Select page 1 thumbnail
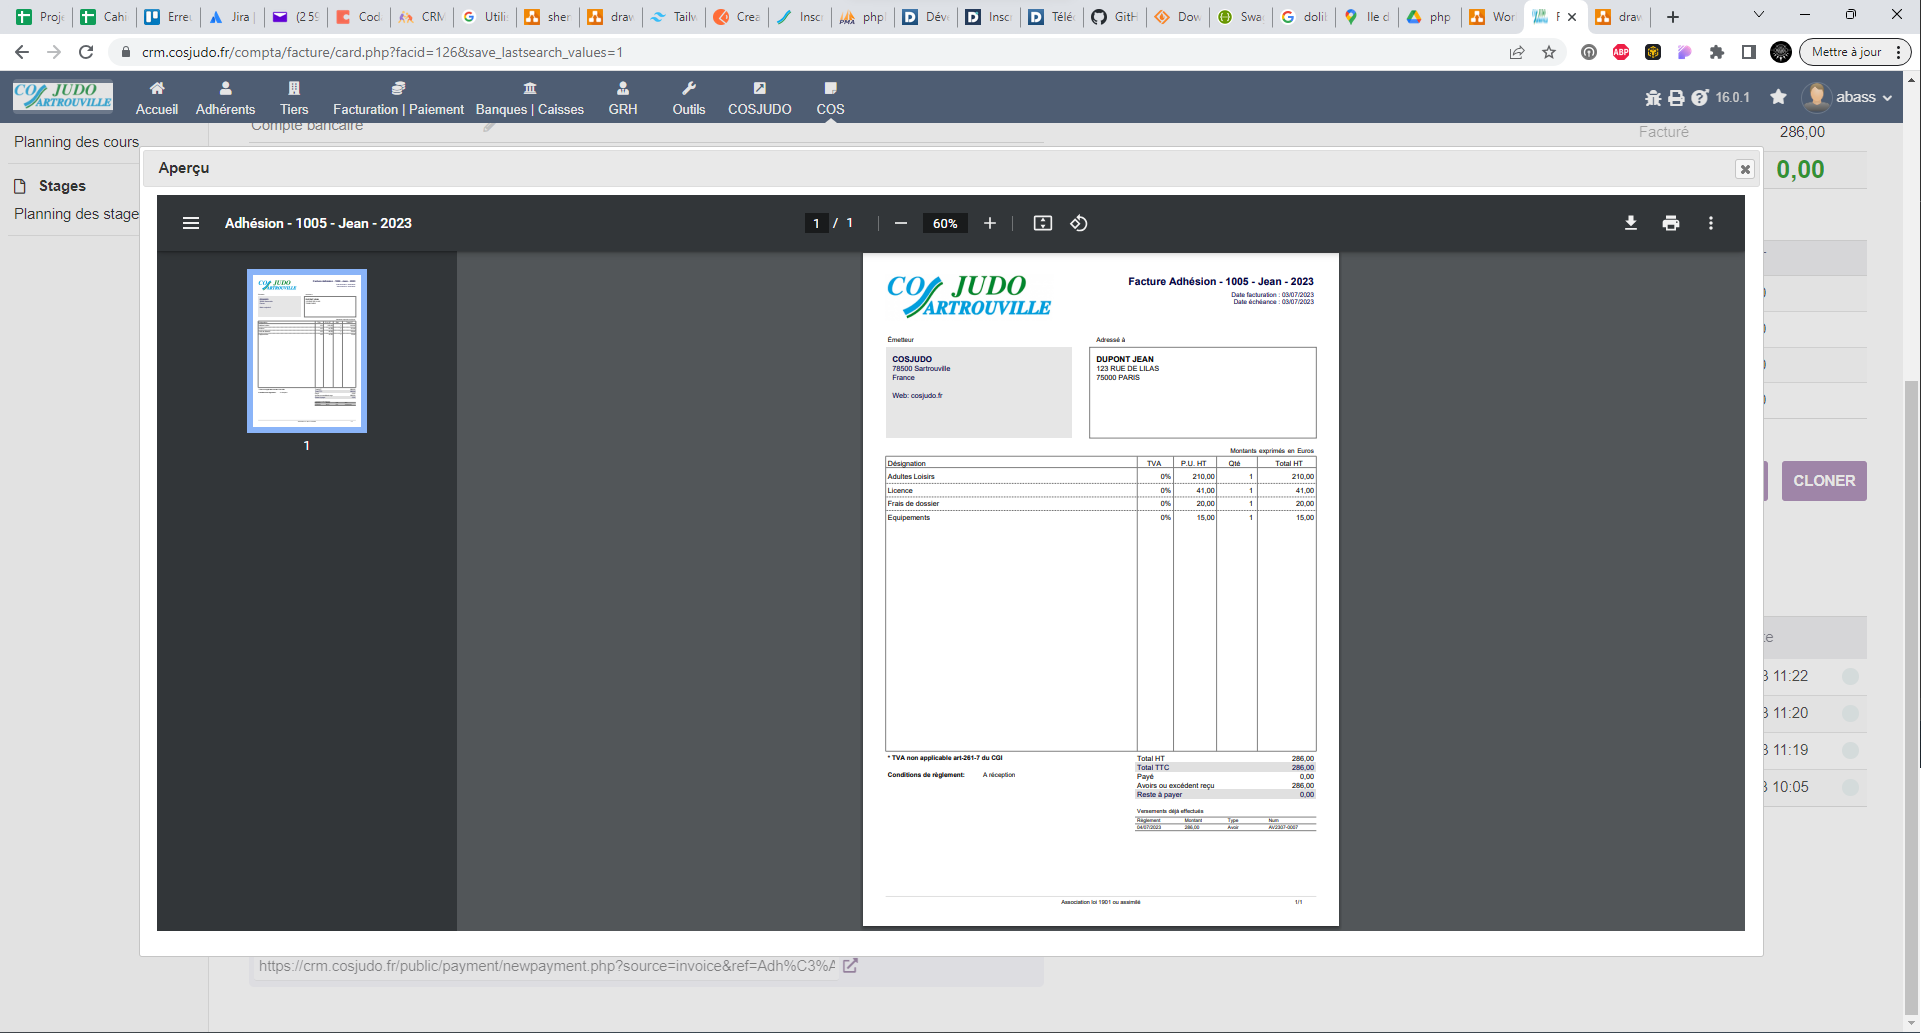Viewport: 1921px width, 1033px height. pos(307,351)
